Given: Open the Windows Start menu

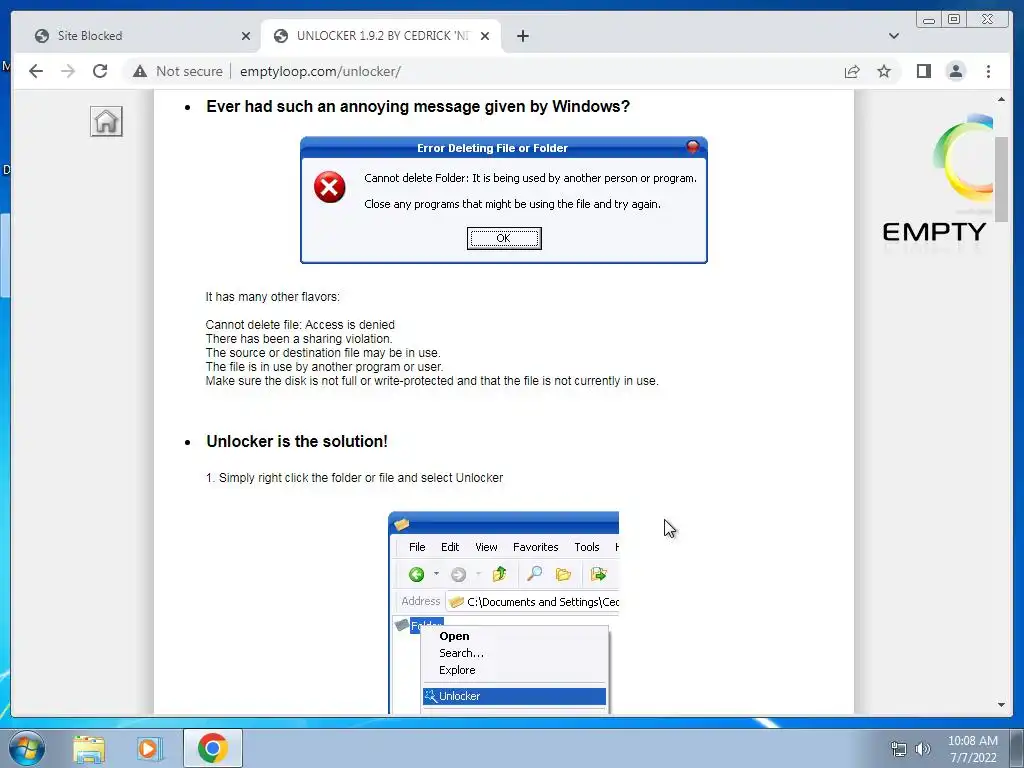Looking at the screenshot, I should pos(26,748).
